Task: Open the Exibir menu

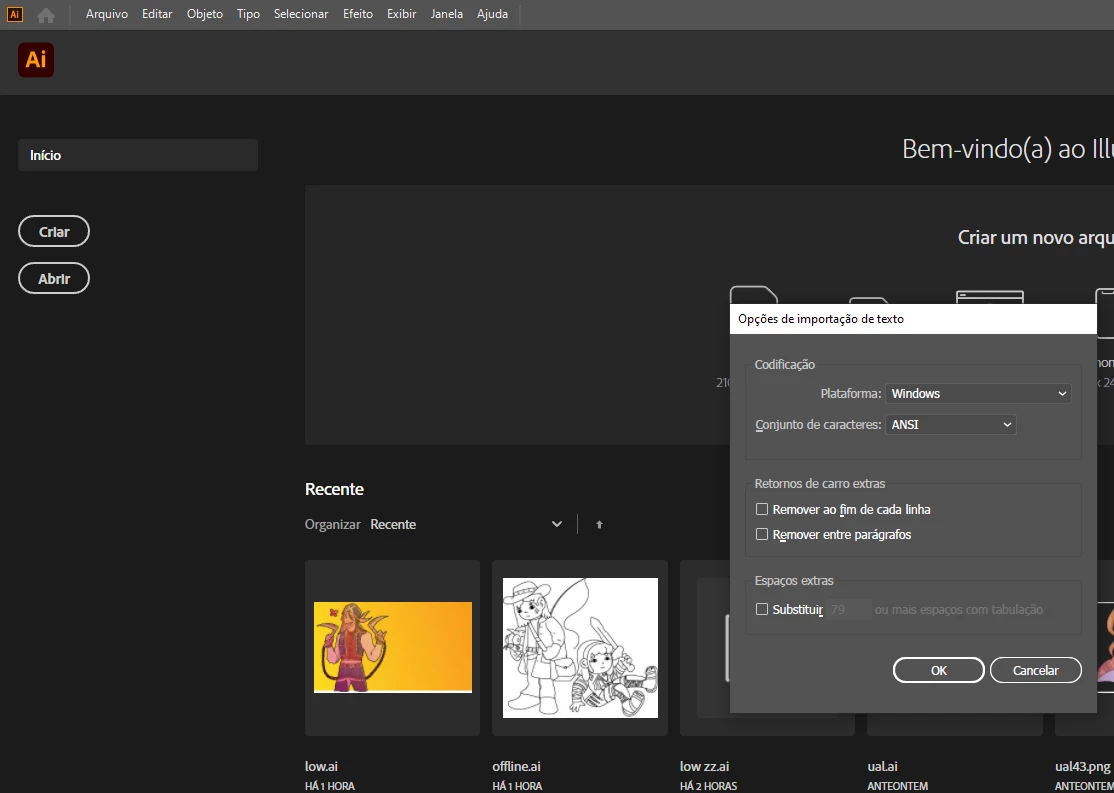Action: pyautogui.click(x=401, y=14)
